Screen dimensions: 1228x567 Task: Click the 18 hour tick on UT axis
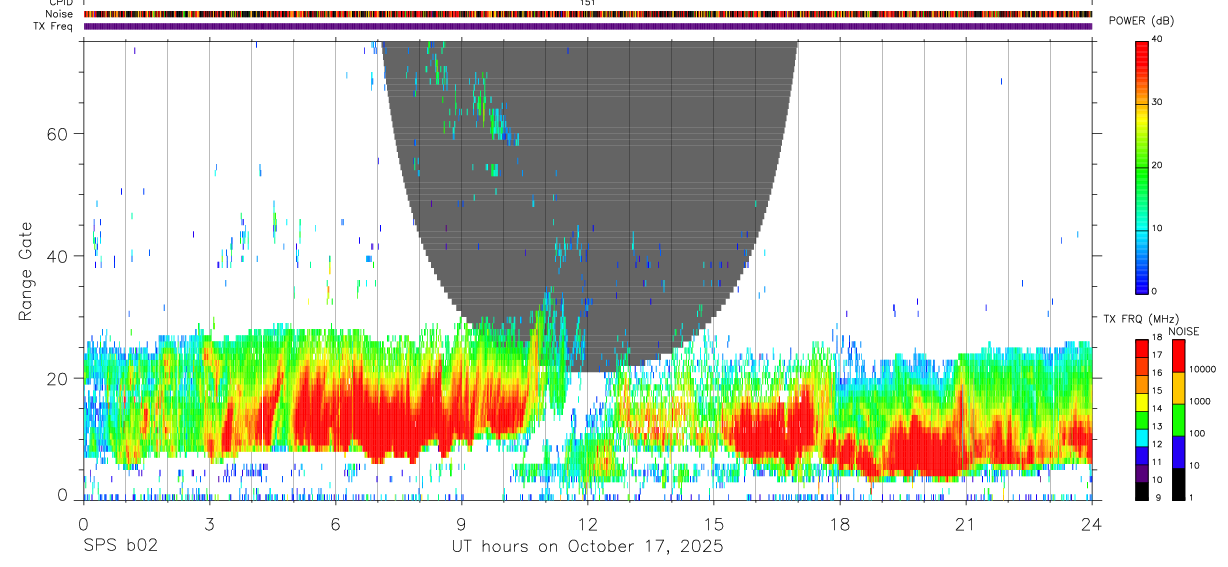point(840,523)
